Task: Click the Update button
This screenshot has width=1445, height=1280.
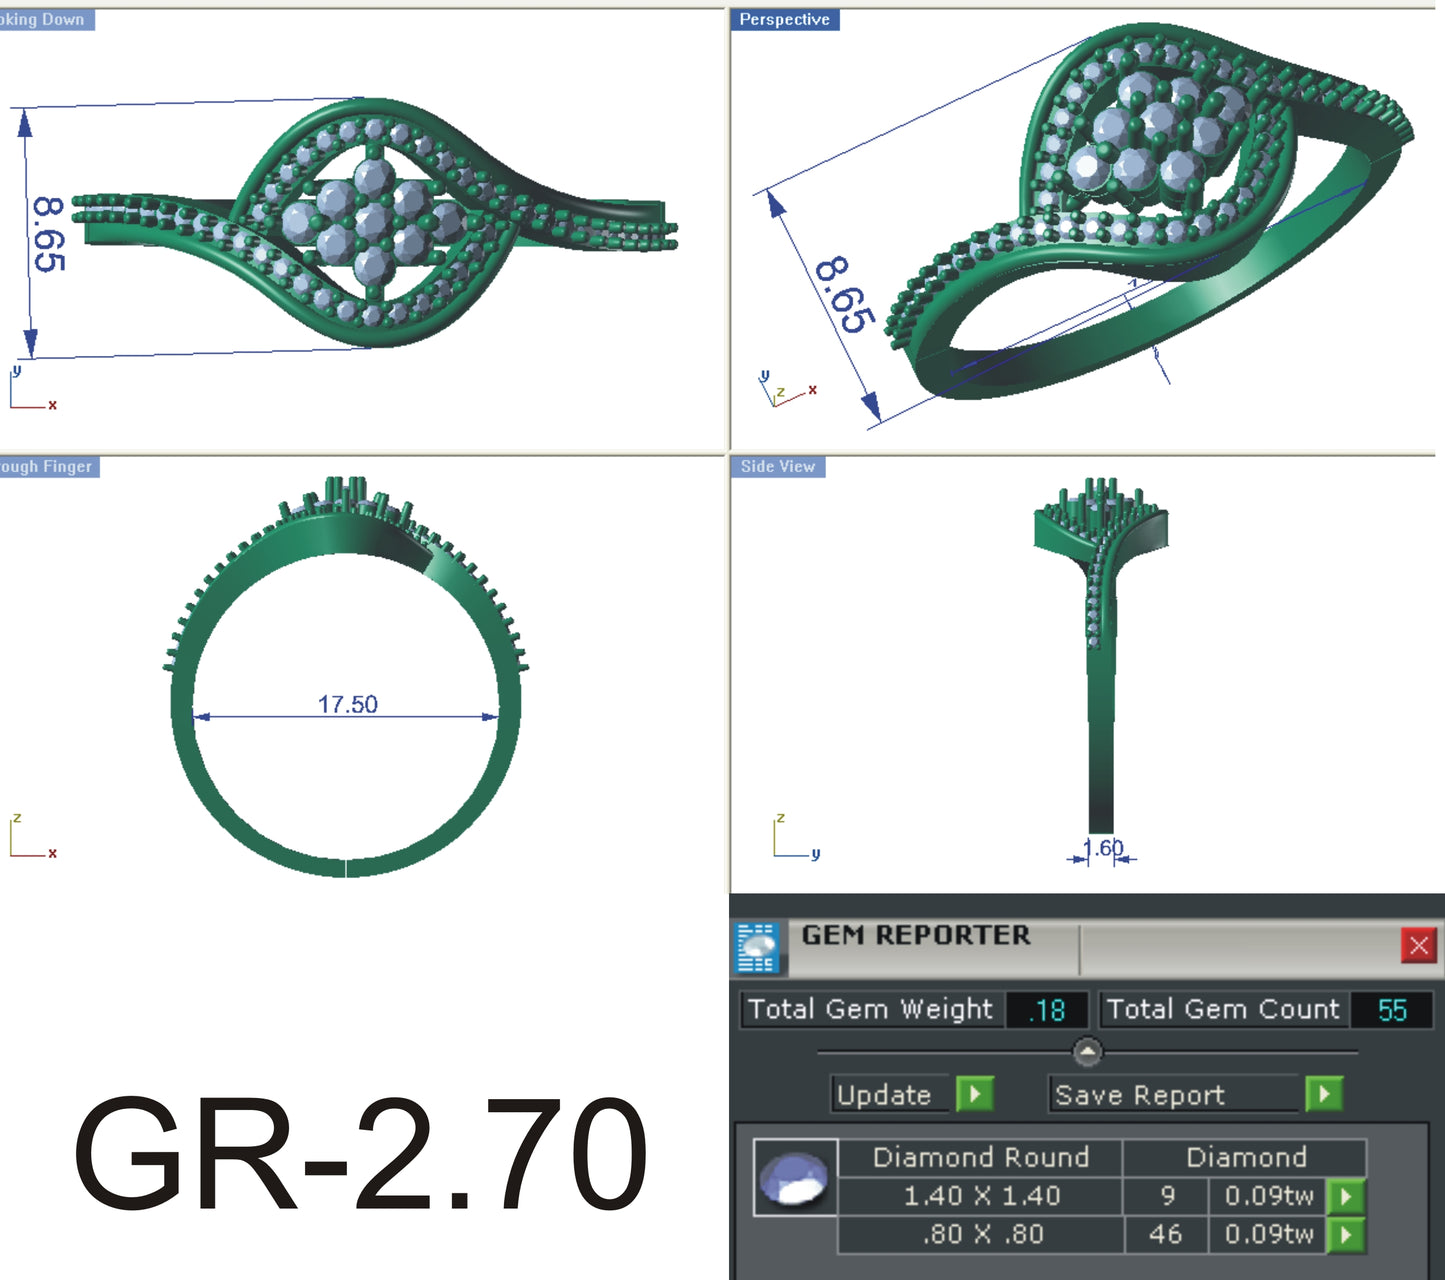Action: [887, 1094]
